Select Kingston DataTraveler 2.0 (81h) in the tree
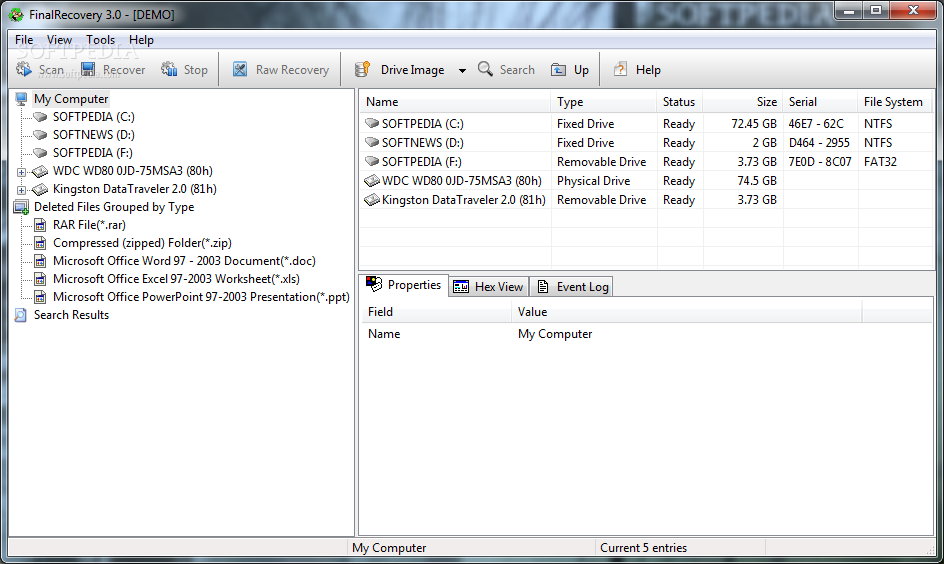Screen dimensions: 944x564 tap(135, 189)
